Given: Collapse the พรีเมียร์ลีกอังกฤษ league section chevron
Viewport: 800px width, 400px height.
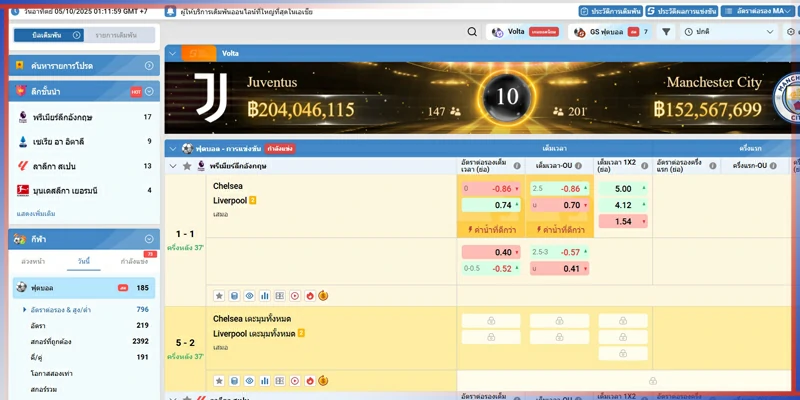Looking at the screenshot, I should [x=172, y=166].
